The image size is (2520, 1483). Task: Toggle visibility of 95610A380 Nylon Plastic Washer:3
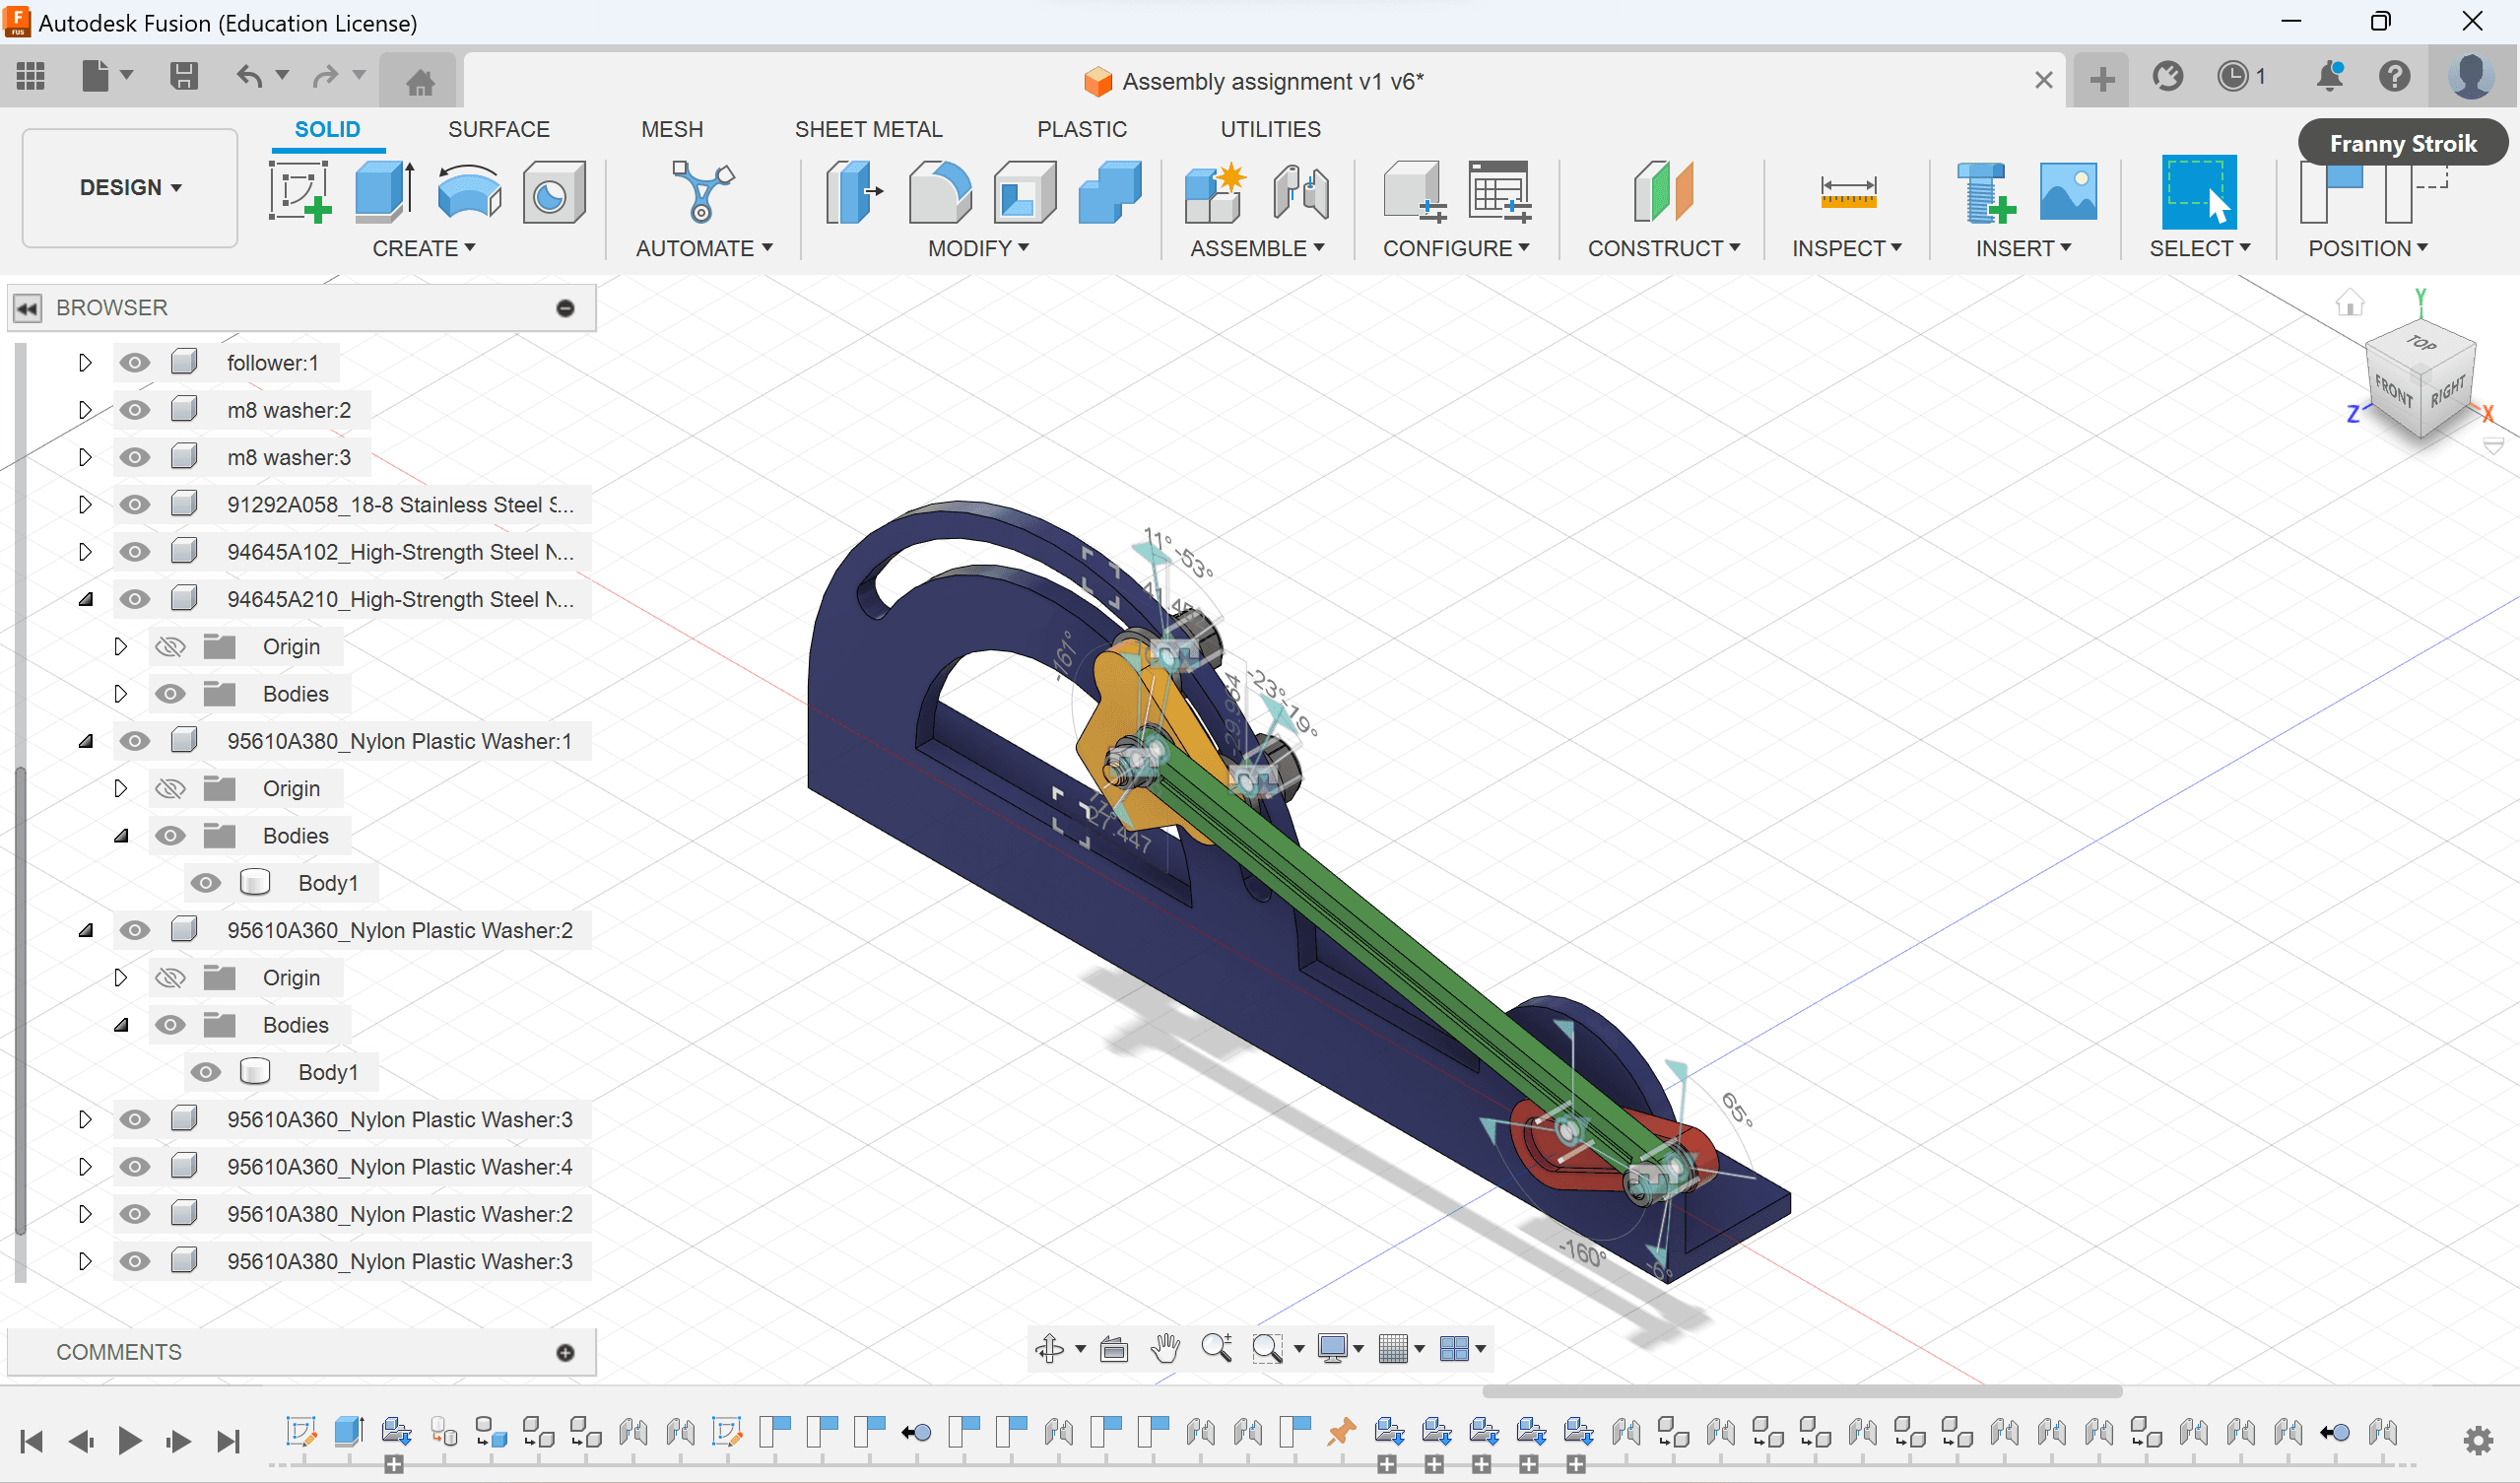[135, 1261]
